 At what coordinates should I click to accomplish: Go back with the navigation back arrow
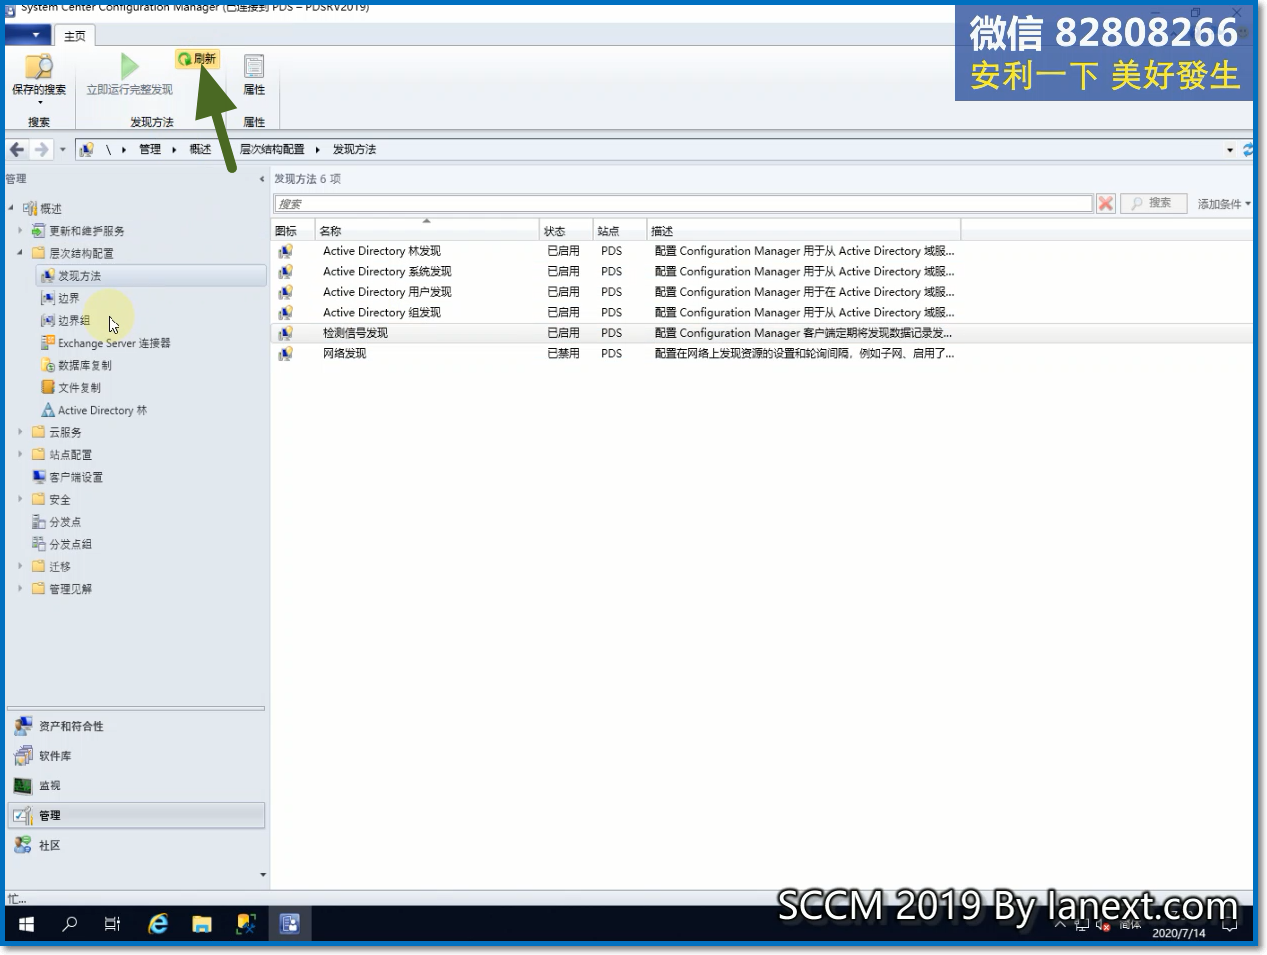(17, 149)
